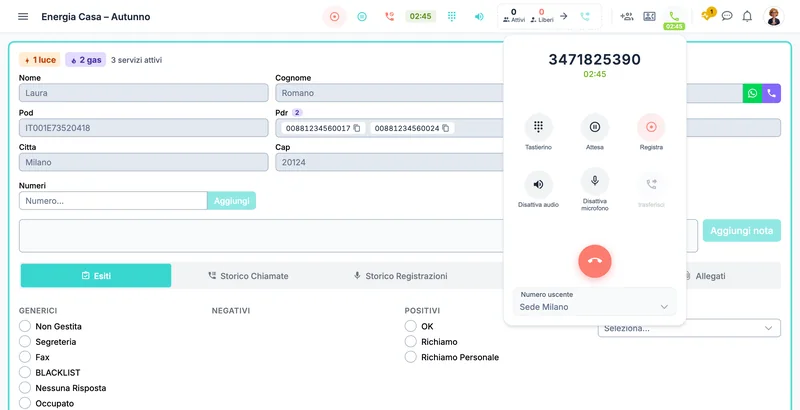Choose the Richiamo Personale outcome
The height and width of the screenshot is (410, 800).
coord(411,357)
